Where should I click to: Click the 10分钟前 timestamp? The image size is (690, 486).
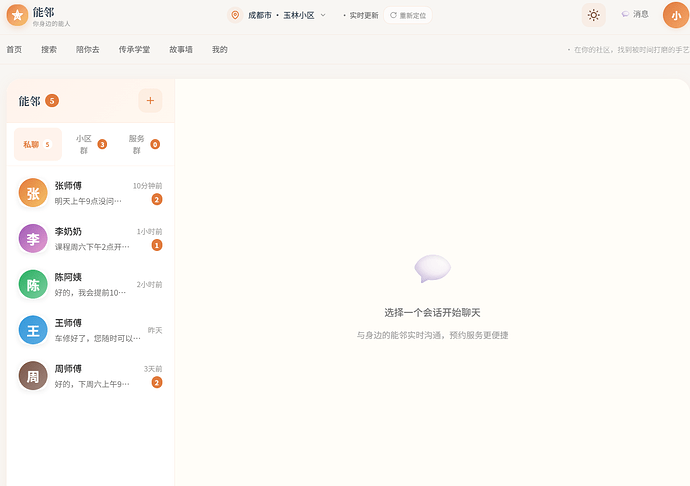[147, 186]
